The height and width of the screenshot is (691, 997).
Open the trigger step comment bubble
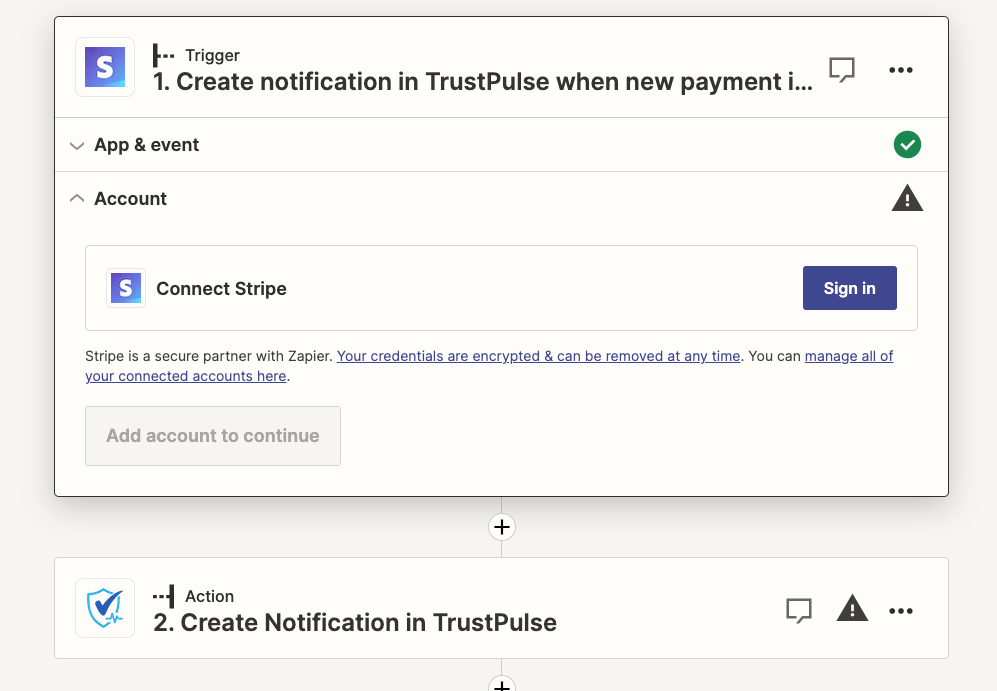click(842, 69)
